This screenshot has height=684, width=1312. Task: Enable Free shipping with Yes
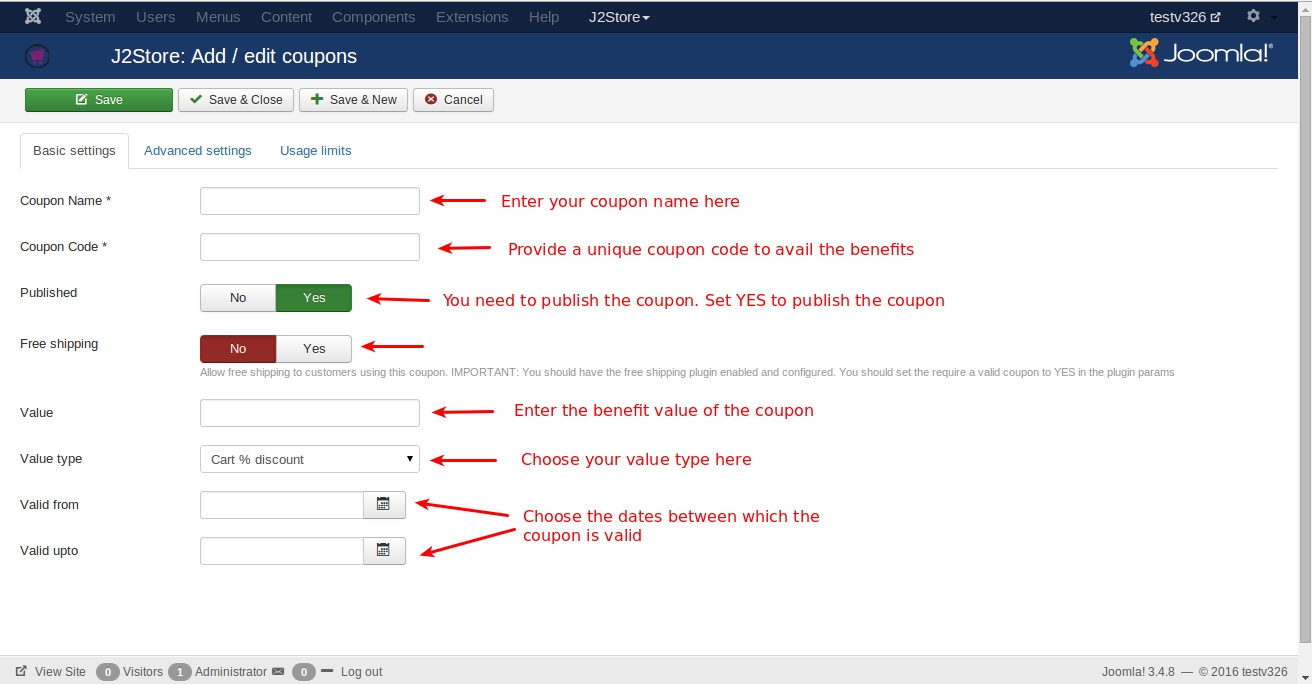[x=314, y=349]
